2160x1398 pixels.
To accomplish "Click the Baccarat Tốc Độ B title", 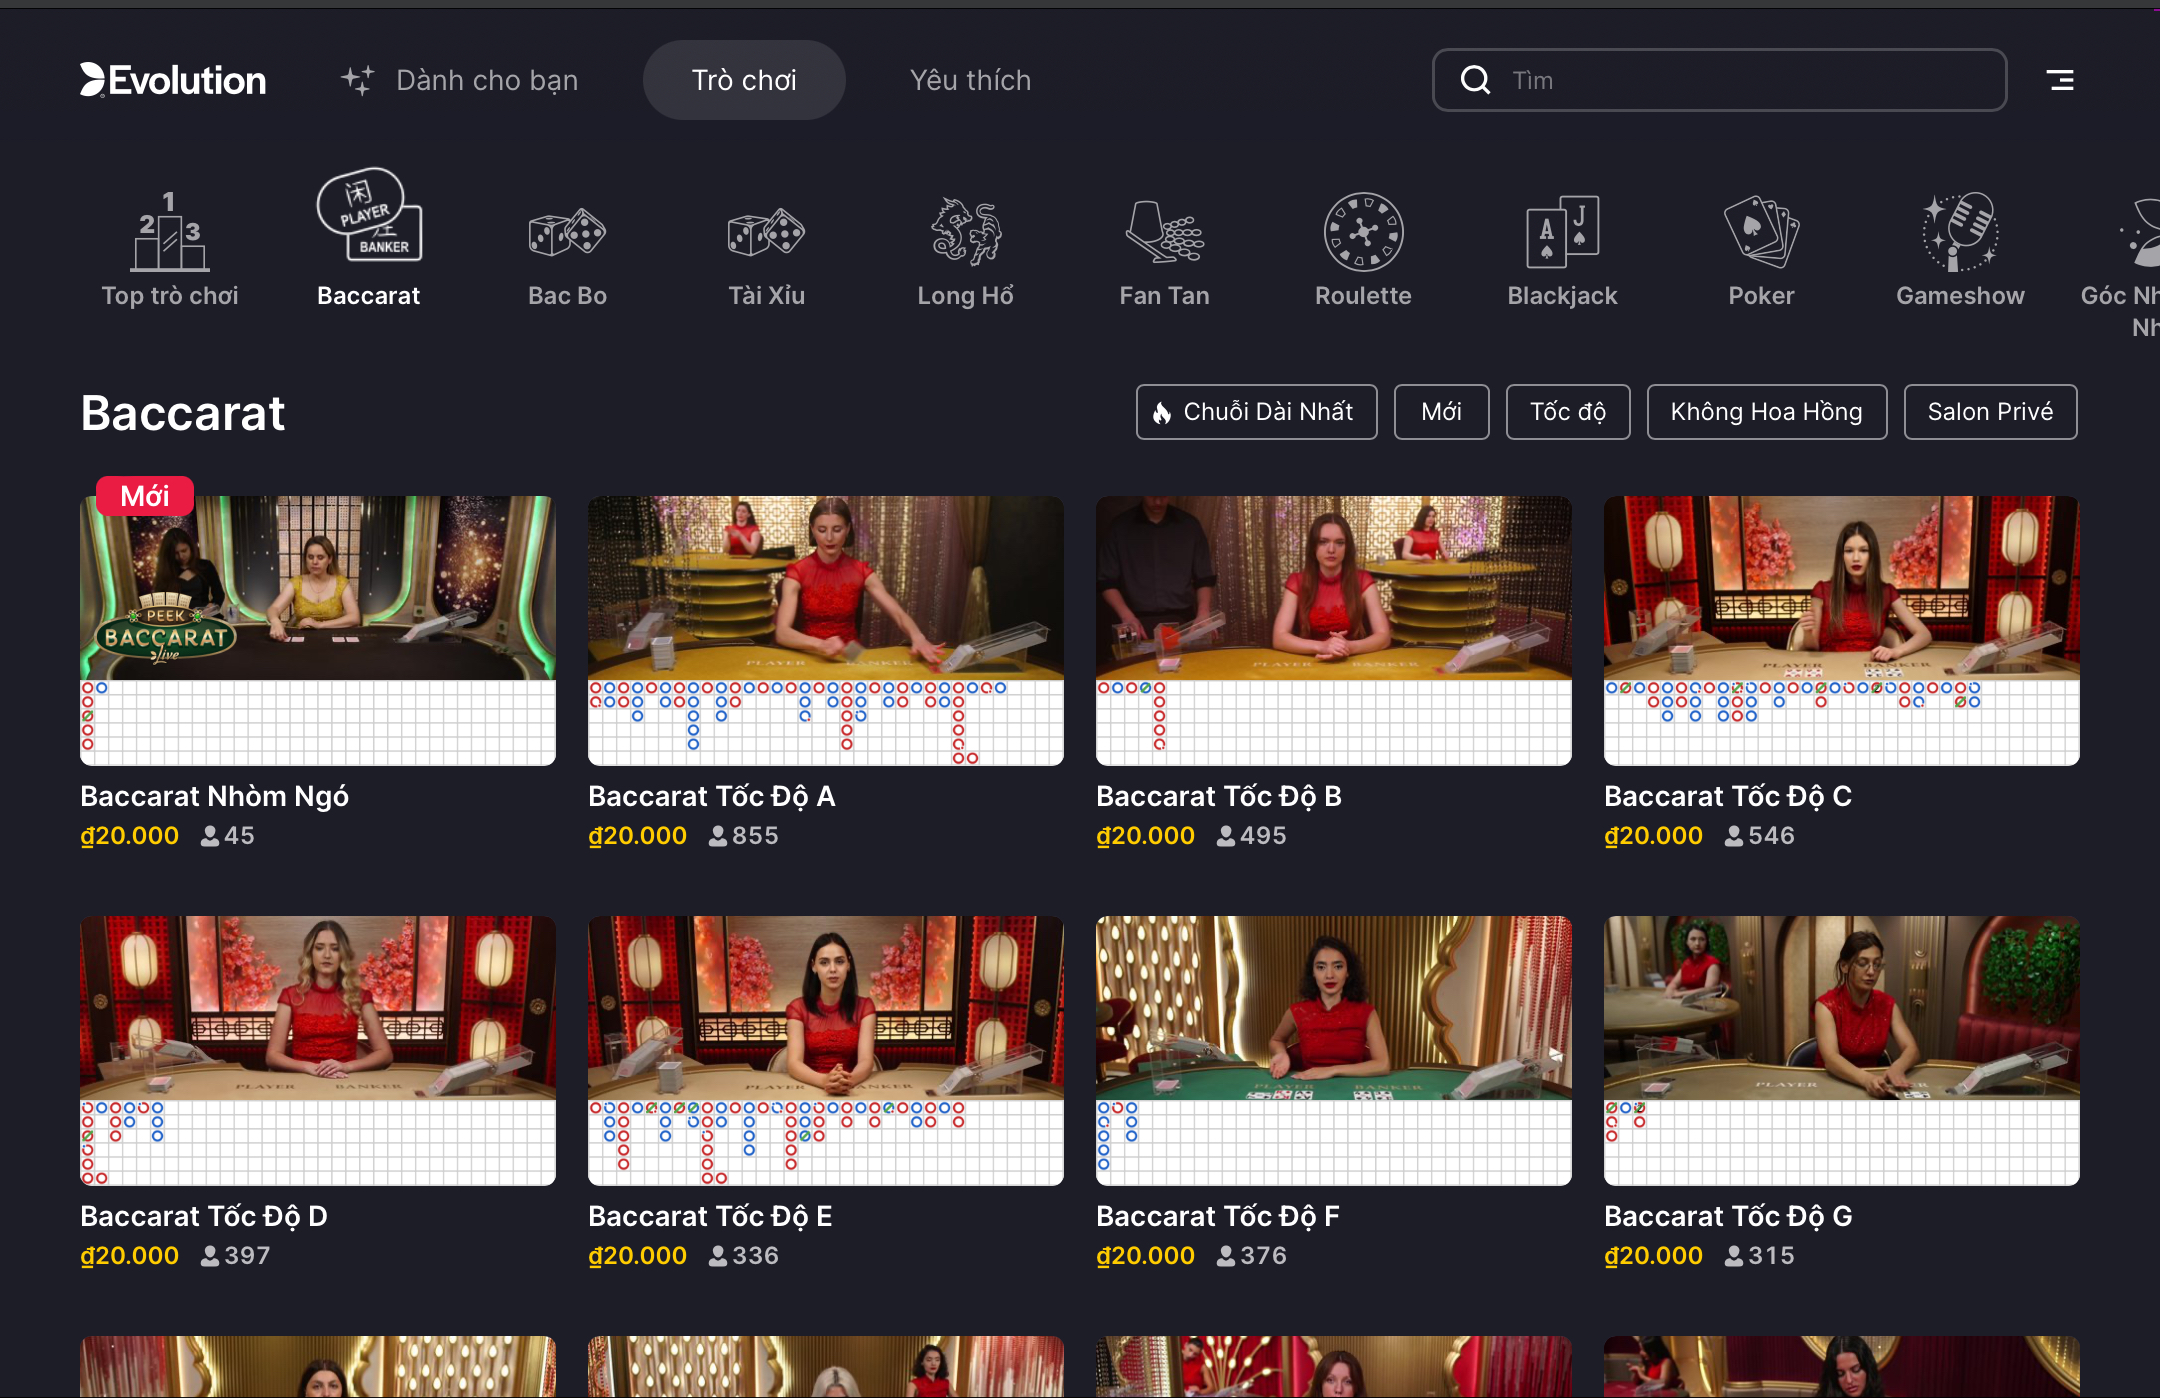I will [1219, 796].
